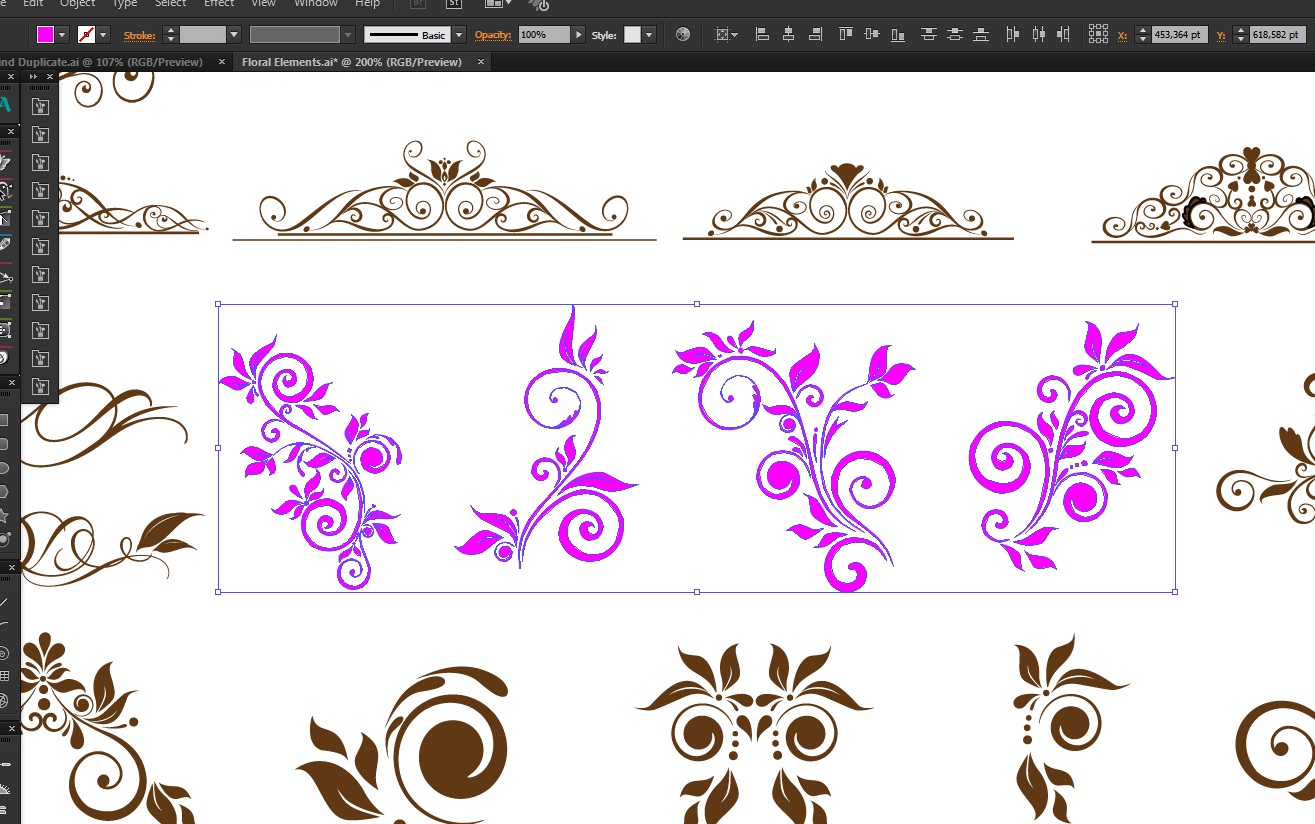
Task: Switch to the Floral Elements.ai tab
Action: point(352,62)
